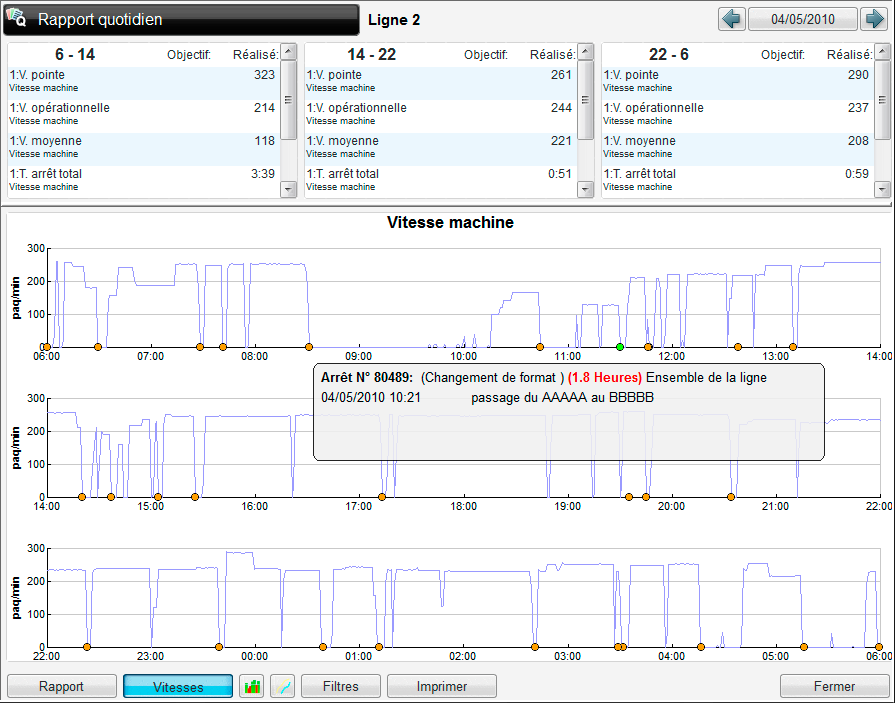Select the orange stop marker near 02:40
Image resolution: width=895 pixels, height=703 pixels.
pyautogui.click(x=535, y=647)
